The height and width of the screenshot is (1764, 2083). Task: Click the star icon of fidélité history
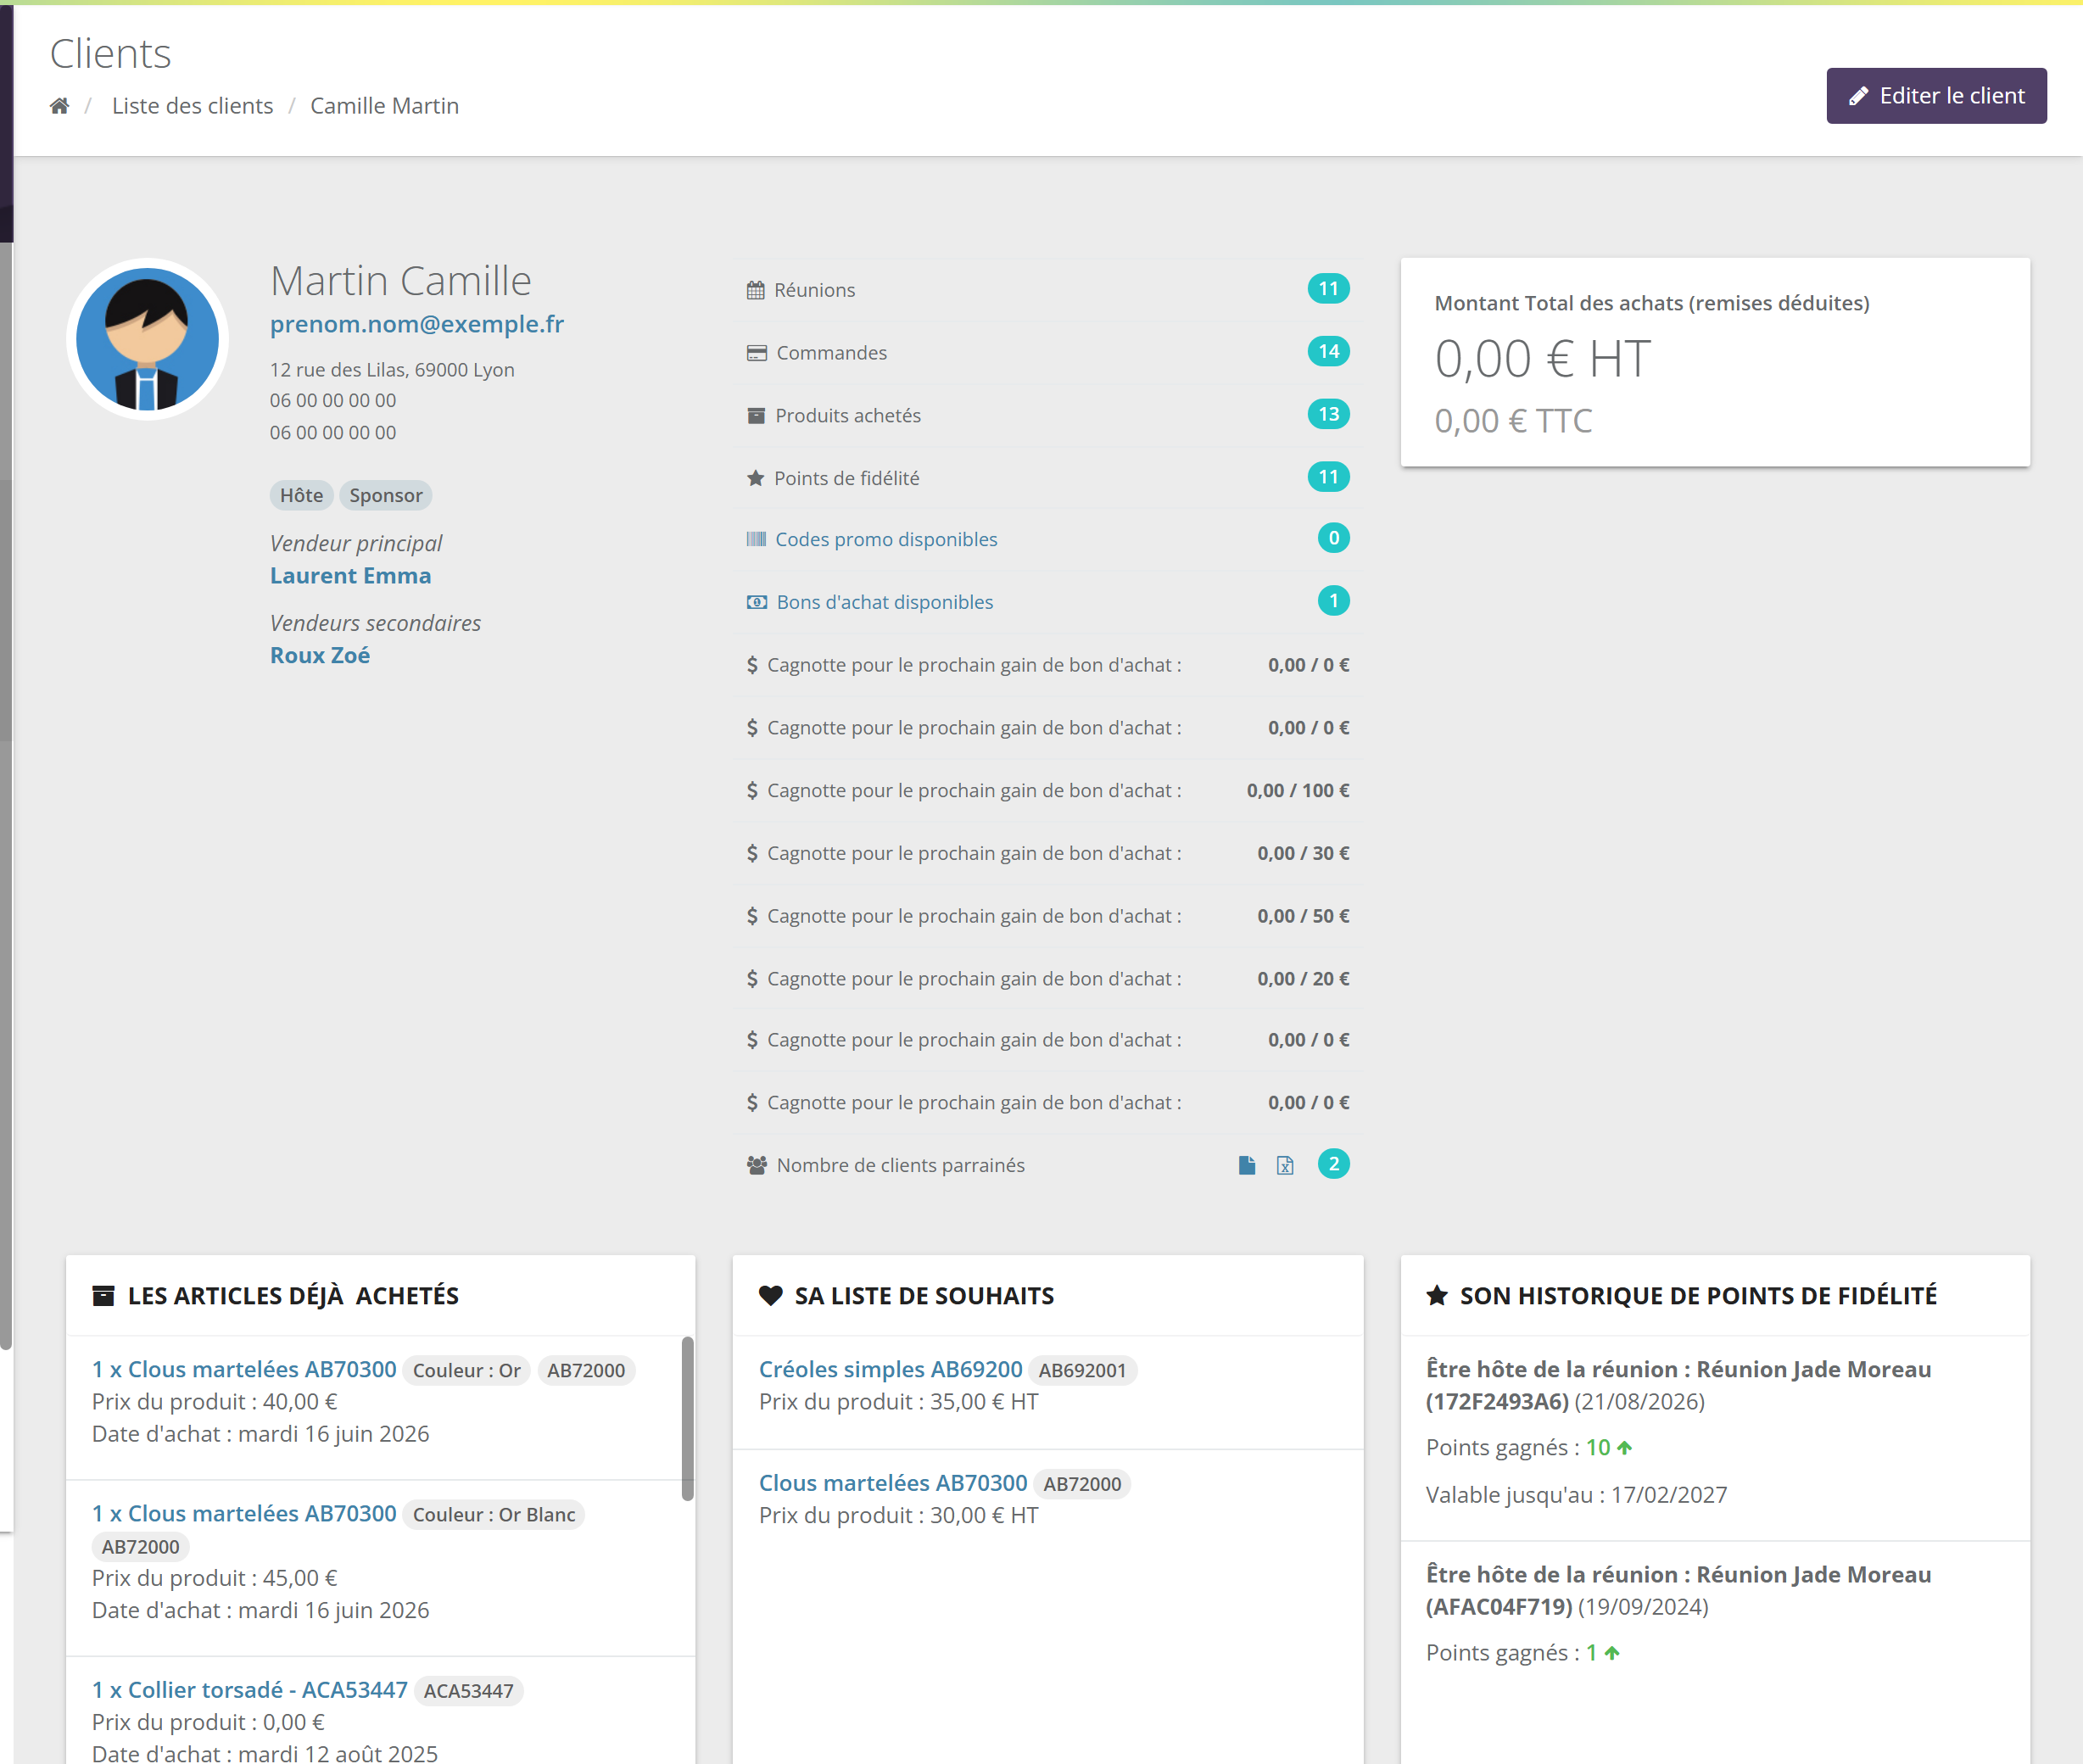(1437, 1296)
